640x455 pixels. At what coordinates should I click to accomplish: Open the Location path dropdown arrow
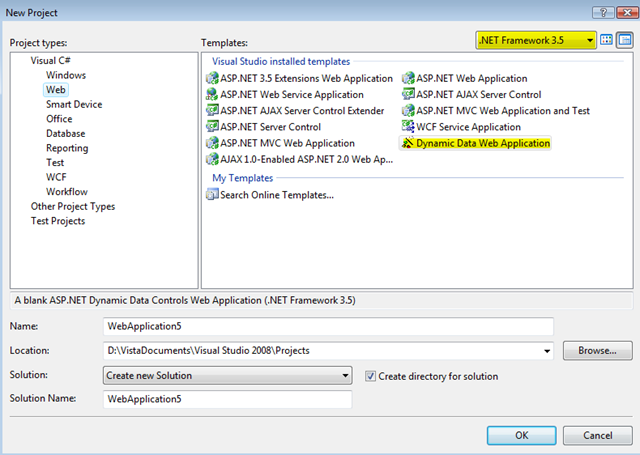[x=547, y=351]
